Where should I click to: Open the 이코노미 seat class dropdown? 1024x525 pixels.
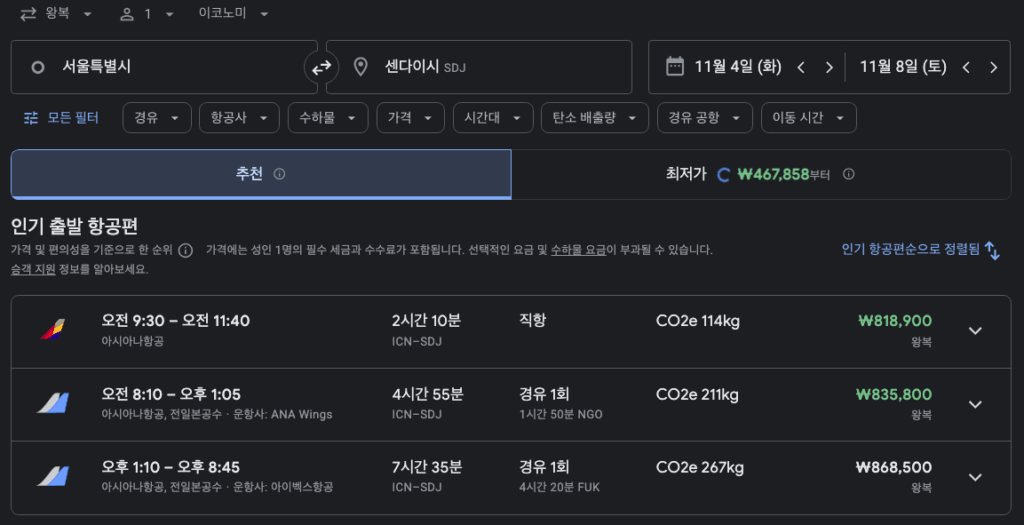(x=234, y=14)
